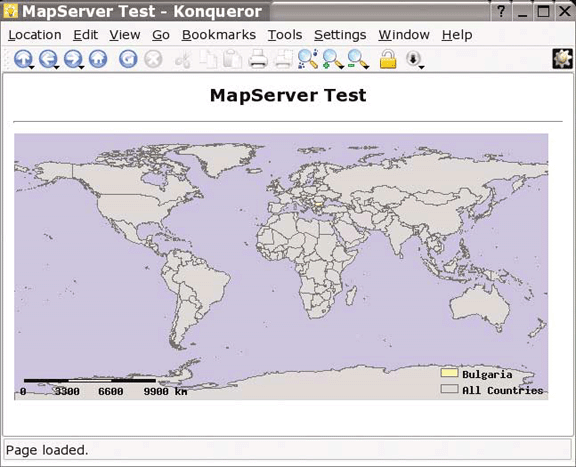
Task: Go forward with the Forward arrow icon
Action: tap(73, 59)
